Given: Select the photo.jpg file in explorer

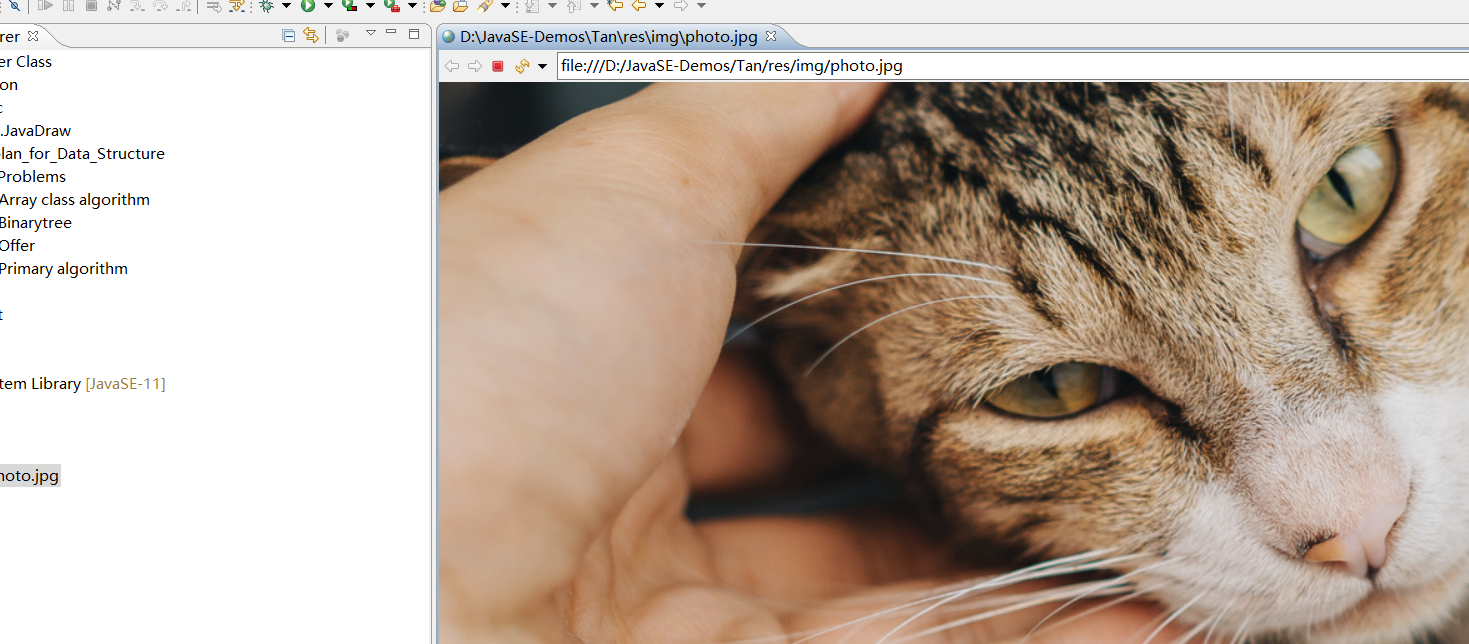Looking at the screenshot, I should tap(30, 476).
